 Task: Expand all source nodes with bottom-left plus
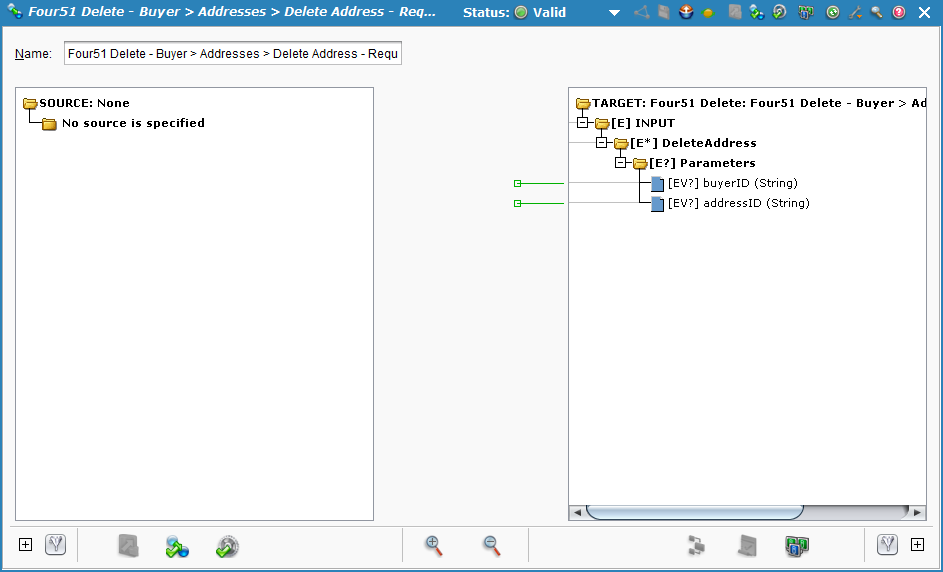[x=26, y=545]
